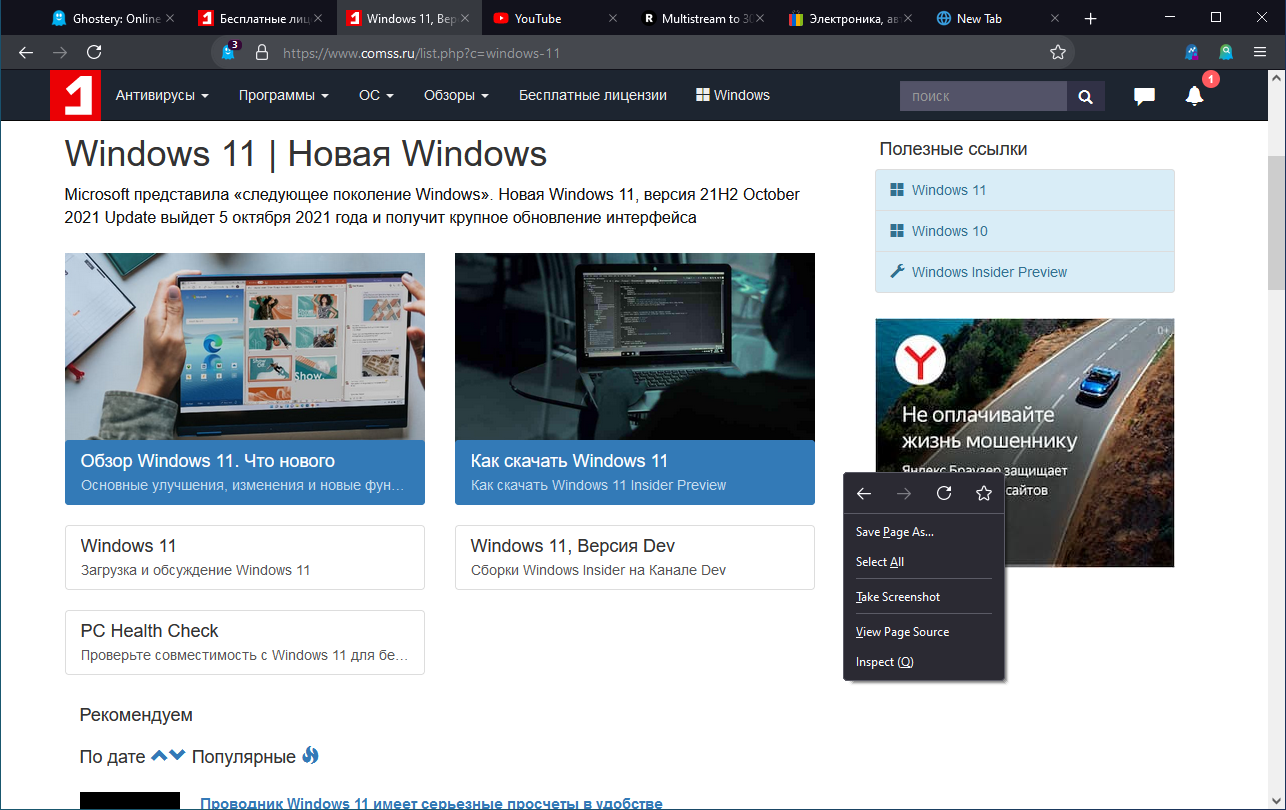Close the New Tab tab
Screen dimensions: 1286x810
1055,18
